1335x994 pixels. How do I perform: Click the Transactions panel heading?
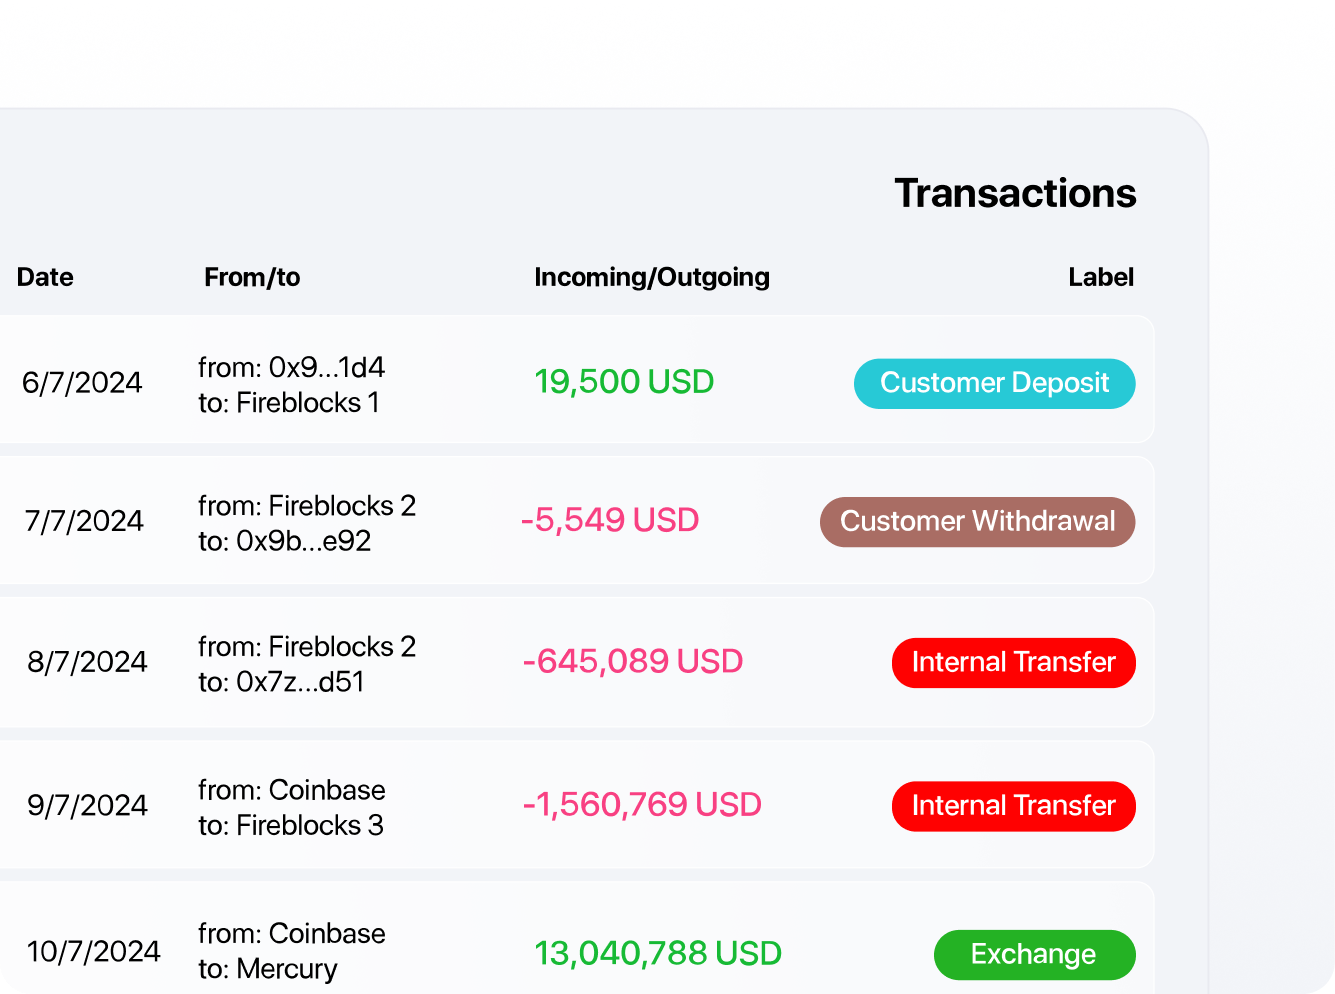1015,193
